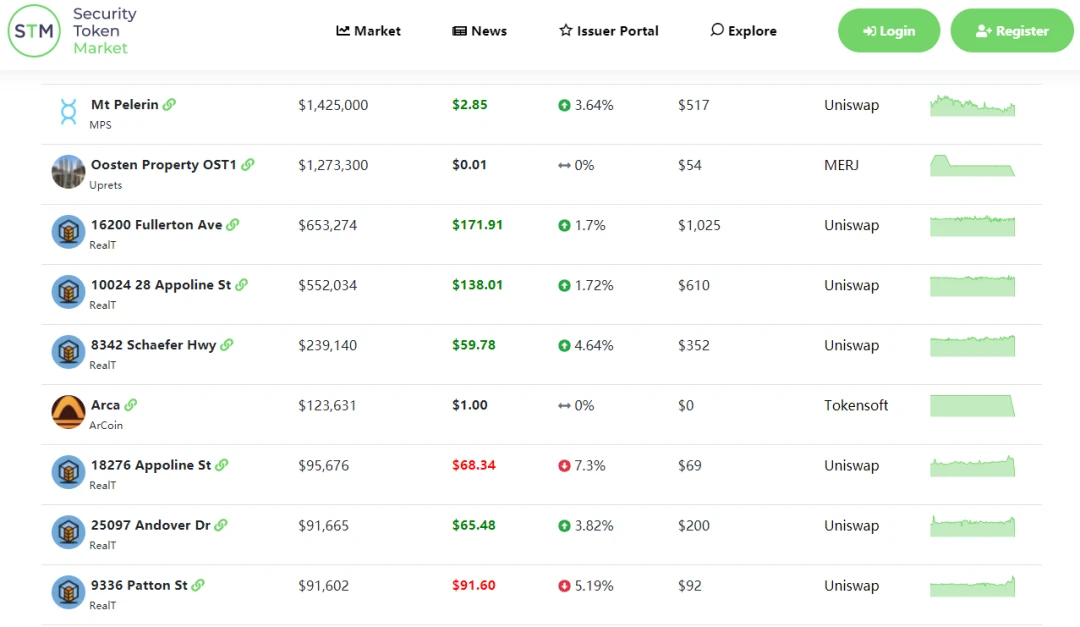This screenshot has width=1080, height=627.
Task: Click red price $68.34
Action: (x=474, y=465)
